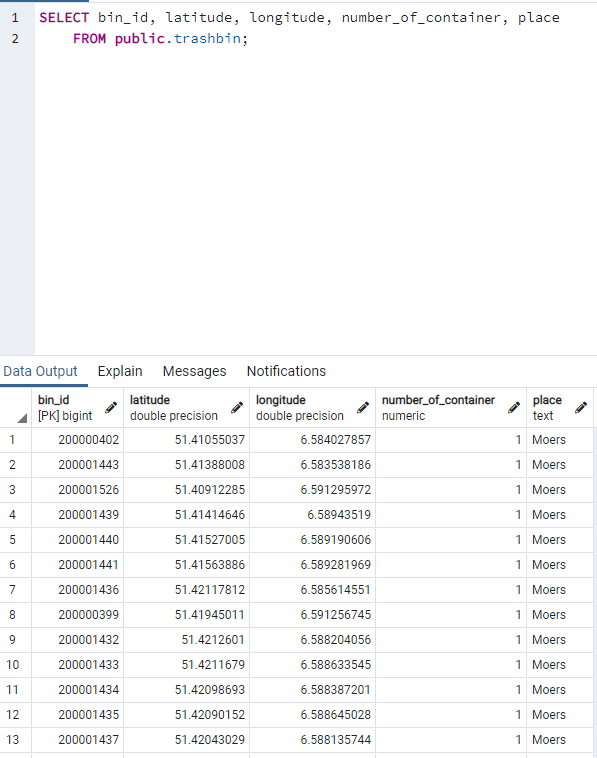Click the select-all triangle in grid corner

[22, 418]
